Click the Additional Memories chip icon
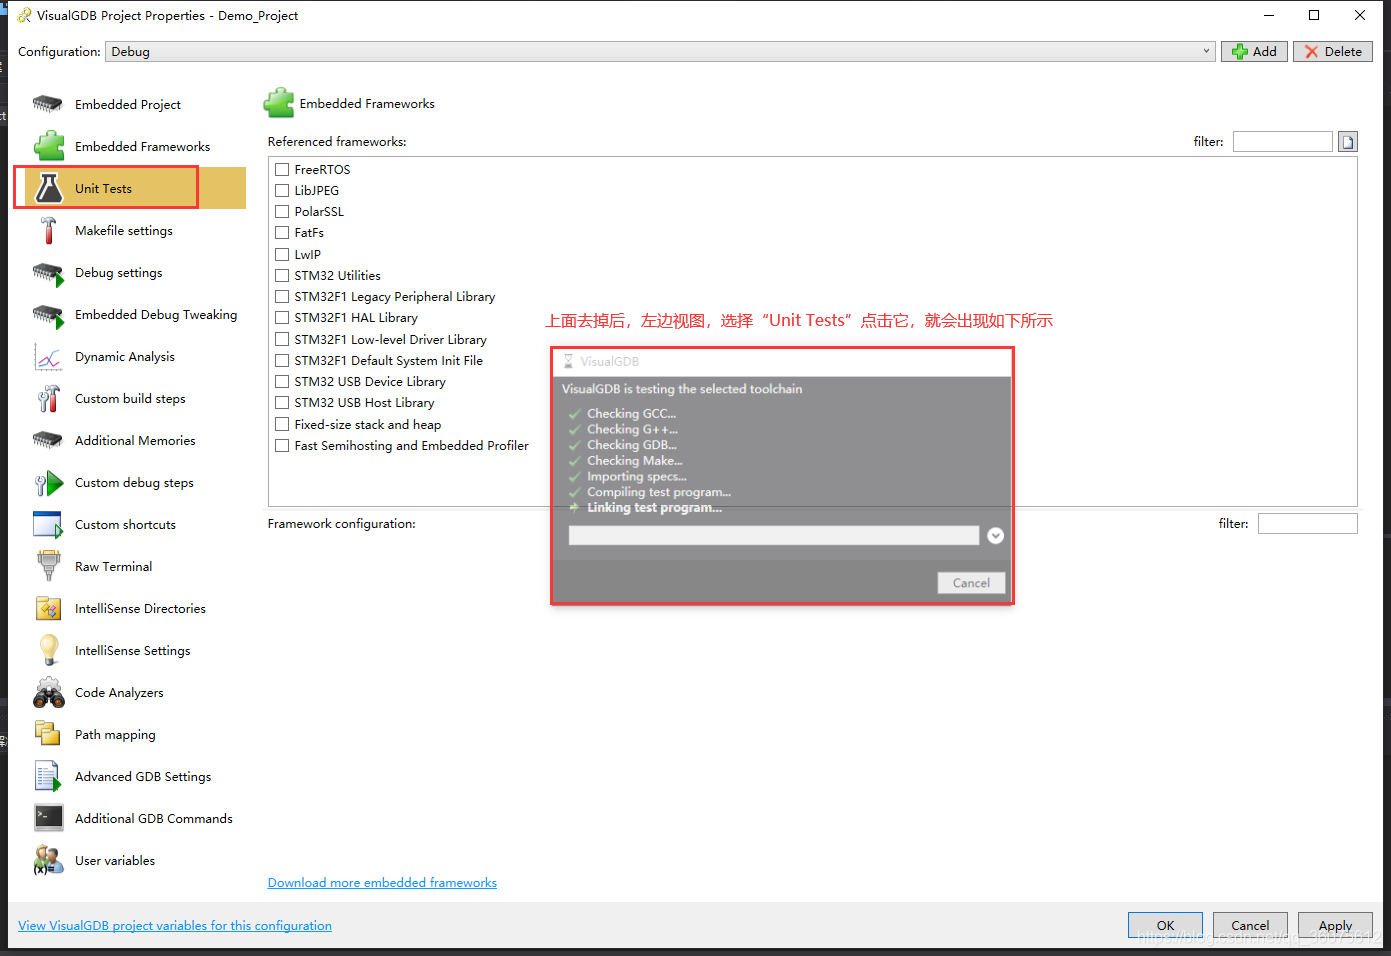 [x=48, y=440]
